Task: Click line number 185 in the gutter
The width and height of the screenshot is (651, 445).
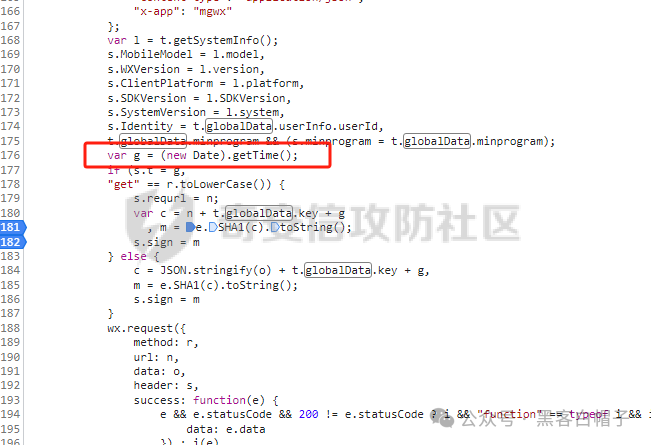Action: pos(10,285)
